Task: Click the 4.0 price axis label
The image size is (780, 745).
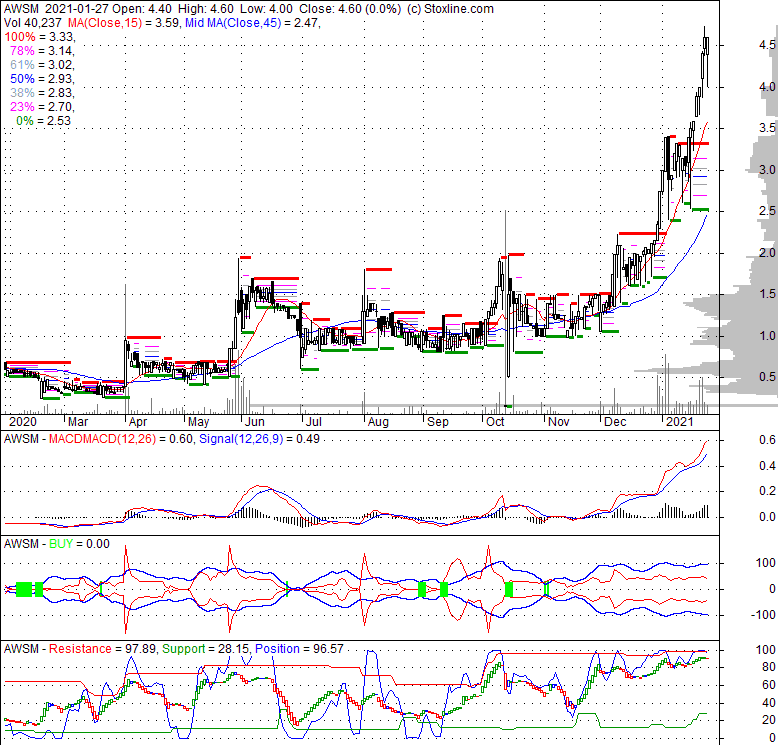Action: click(767, 87)
